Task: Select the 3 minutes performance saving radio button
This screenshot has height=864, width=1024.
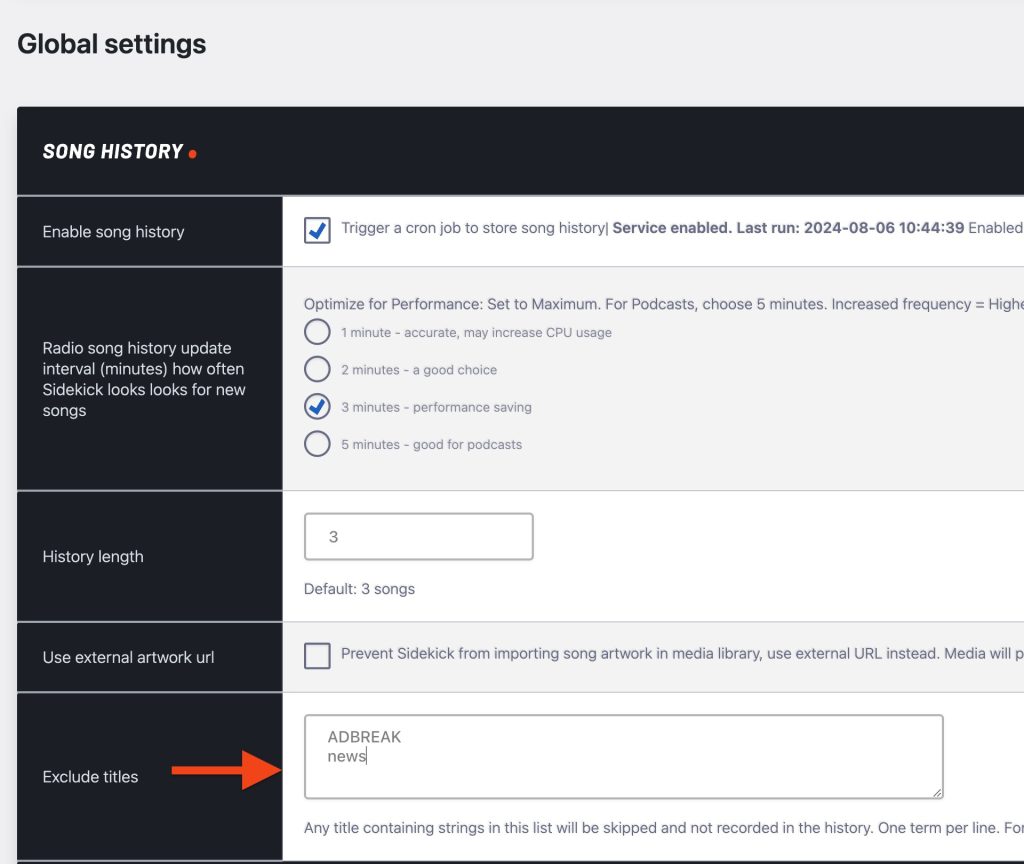Action: coord(317,407)
